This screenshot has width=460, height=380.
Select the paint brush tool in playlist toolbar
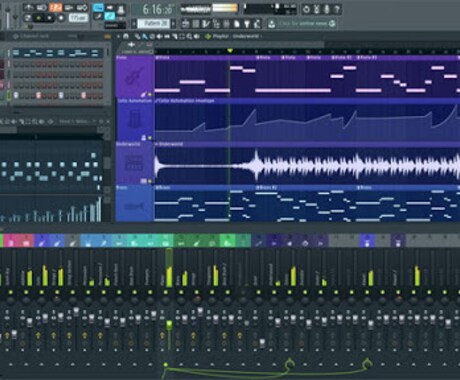(145, 36)
